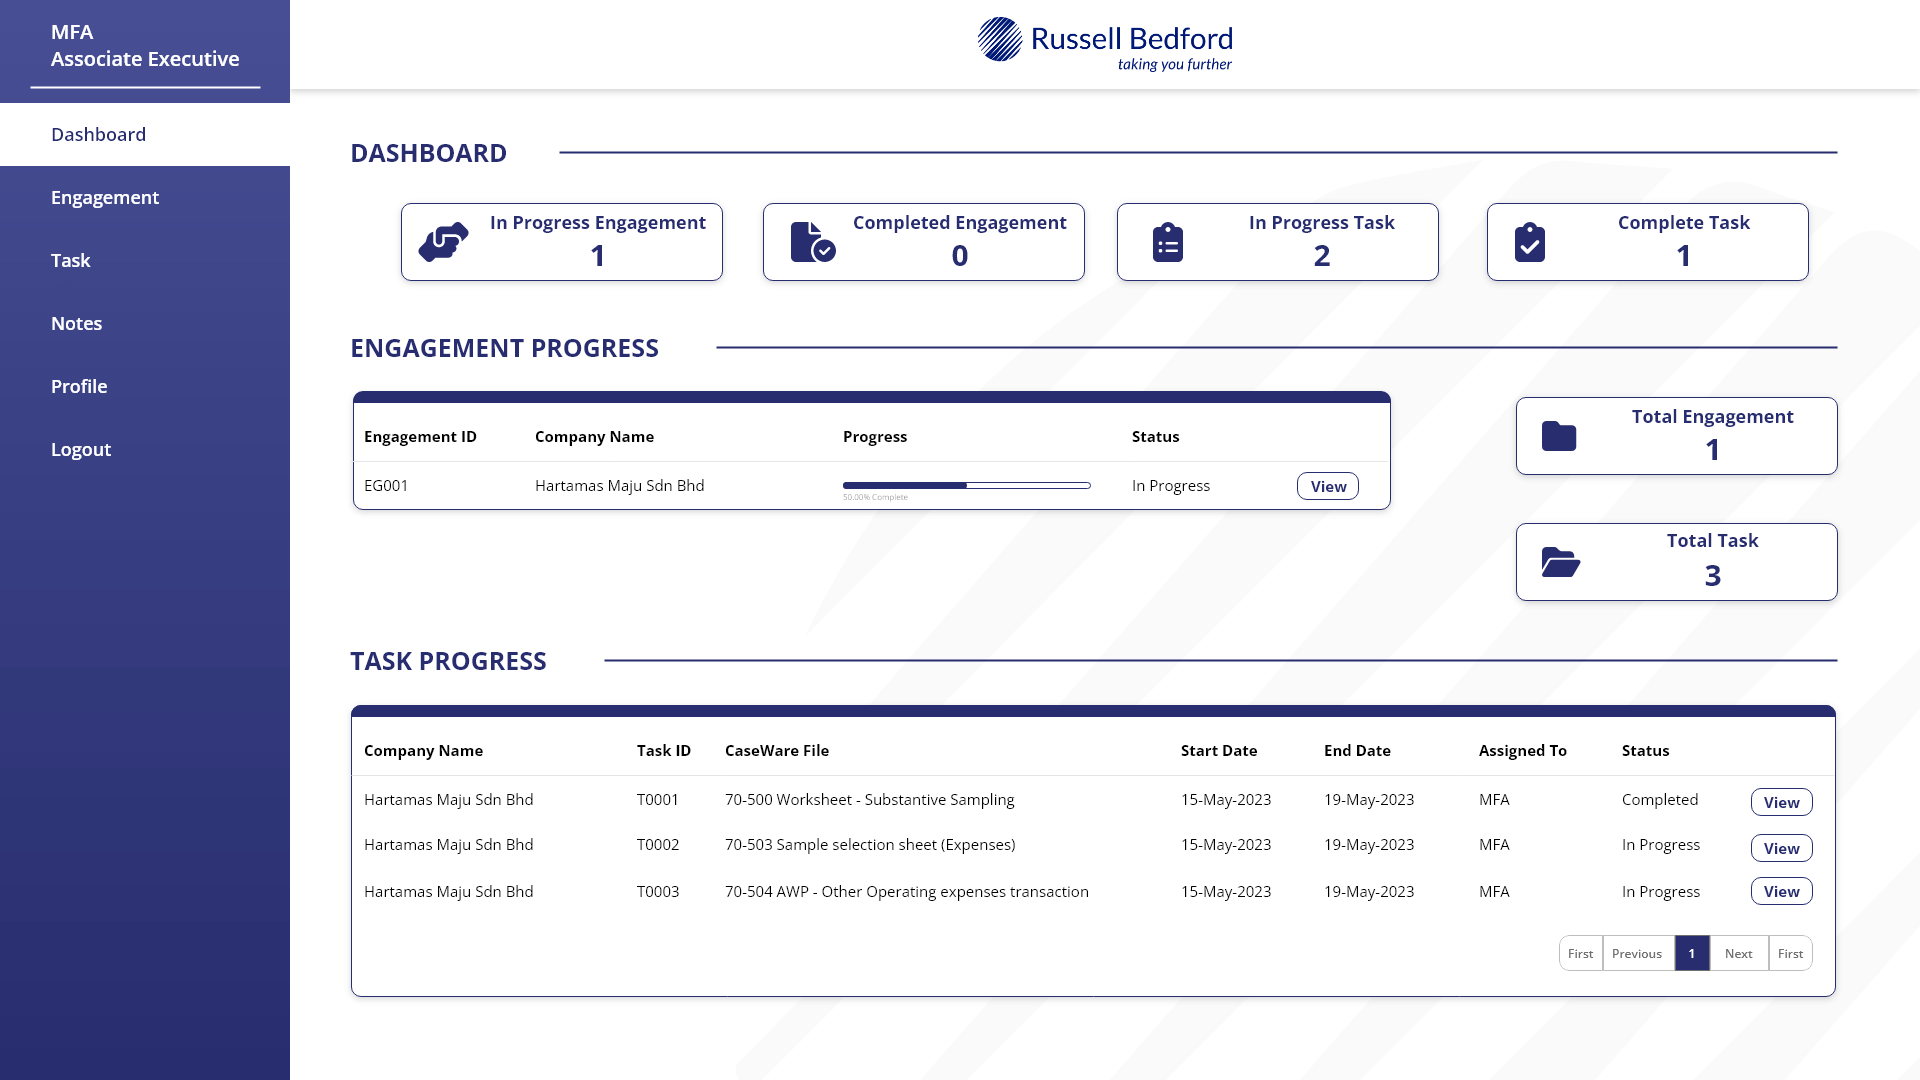Open Notes from the sidebar
The width and height of the screenshot is (1920, 1080).
pos(77,323)
